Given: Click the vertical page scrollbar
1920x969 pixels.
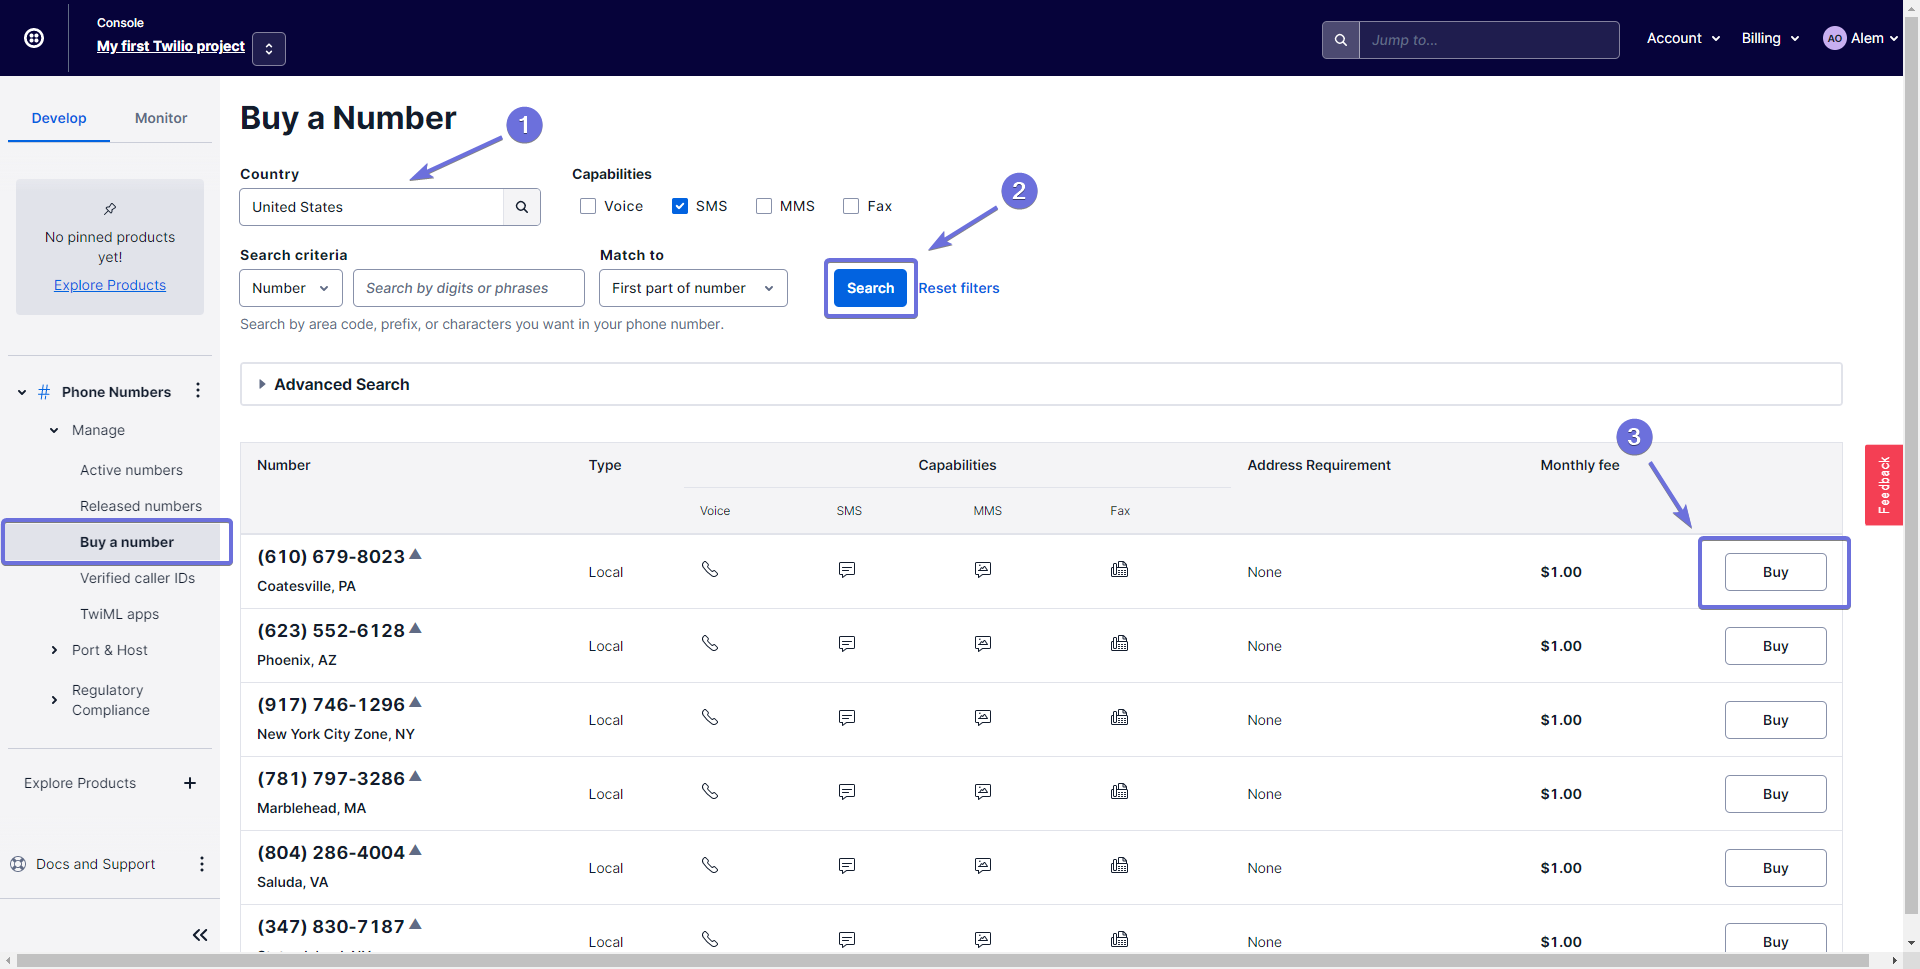Looking at the screenshot, I should pos(1911,465).
